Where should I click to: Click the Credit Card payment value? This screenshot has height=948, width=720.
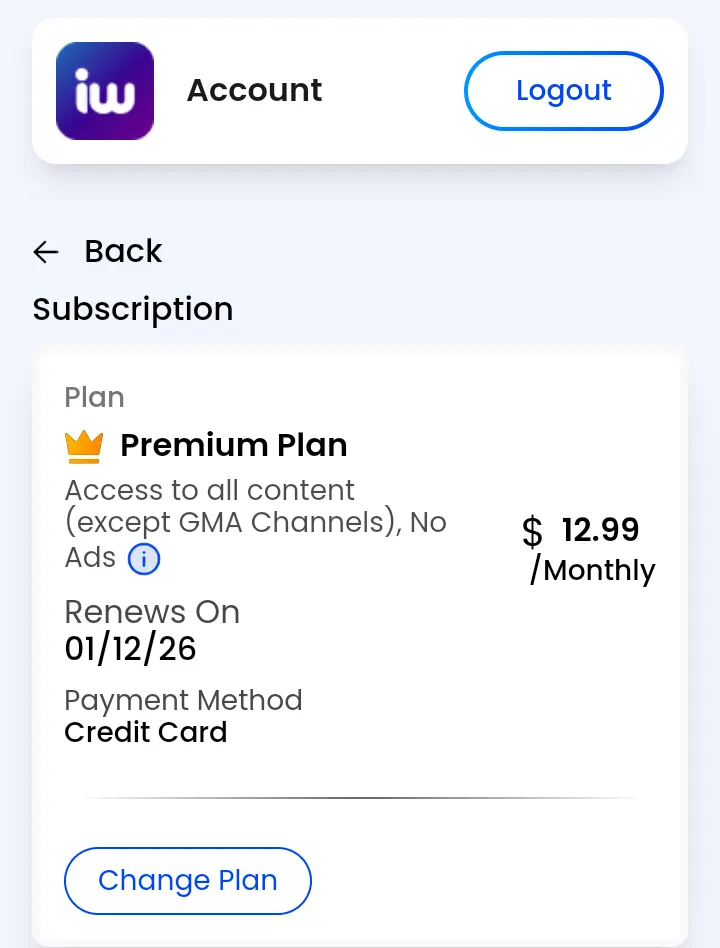[x=146, y=732]
